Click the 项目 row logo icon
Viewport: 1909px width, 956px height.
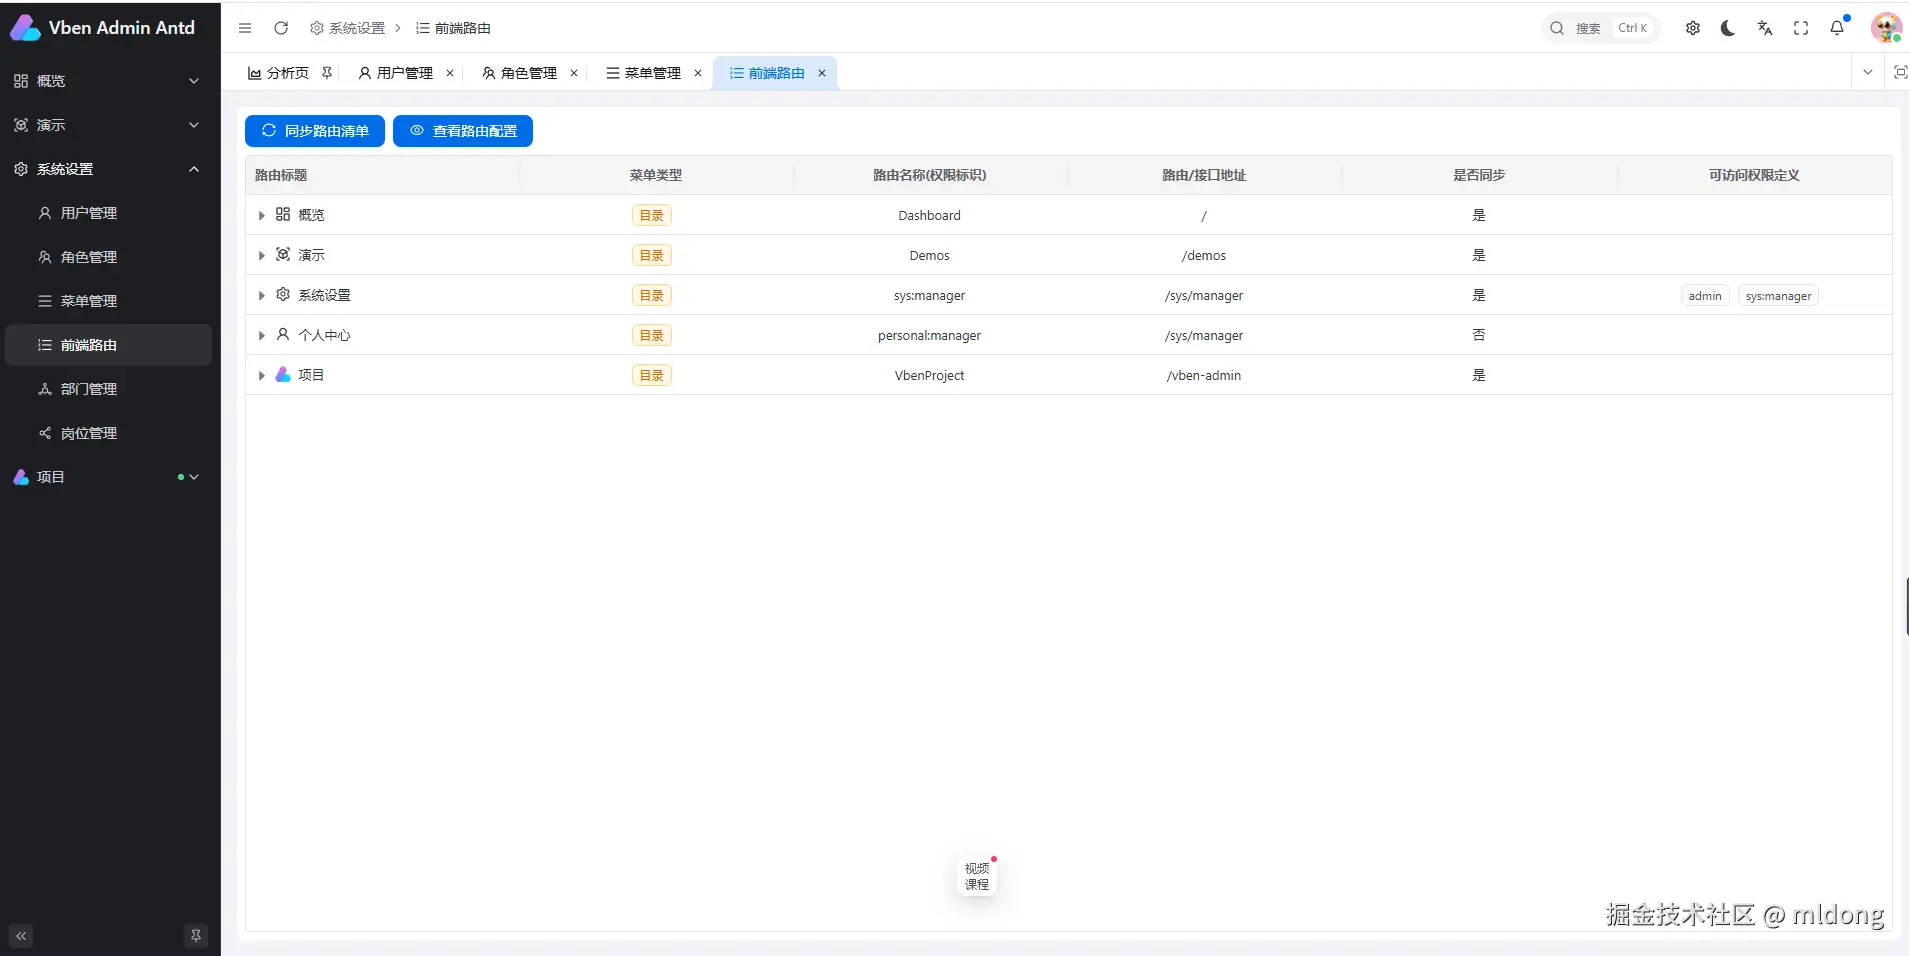click(283, 374)
